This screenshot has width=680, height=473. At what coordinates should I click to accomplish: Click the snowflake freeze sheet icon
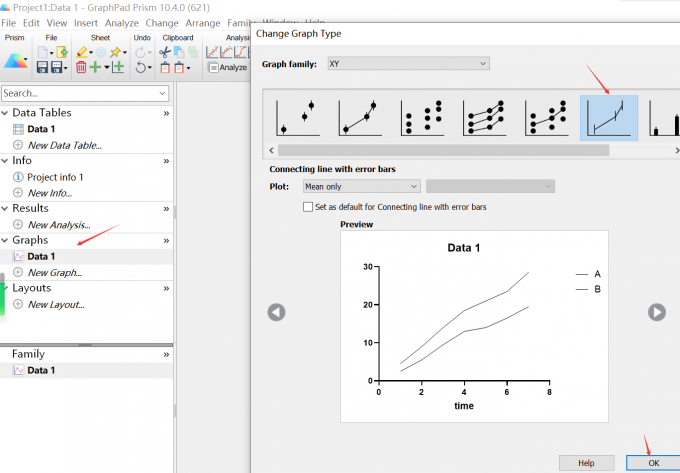pyautogui.click(x=101, y=52)
